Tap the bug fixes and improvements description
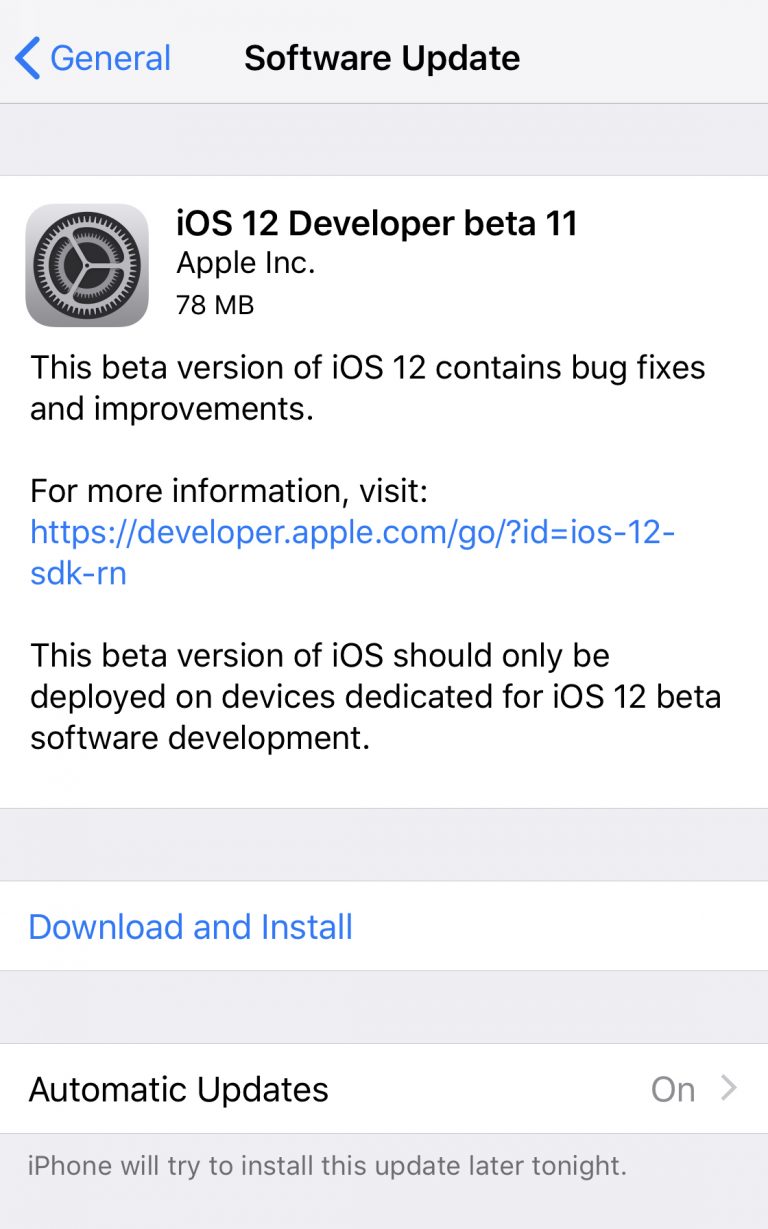 pos(367,388)
